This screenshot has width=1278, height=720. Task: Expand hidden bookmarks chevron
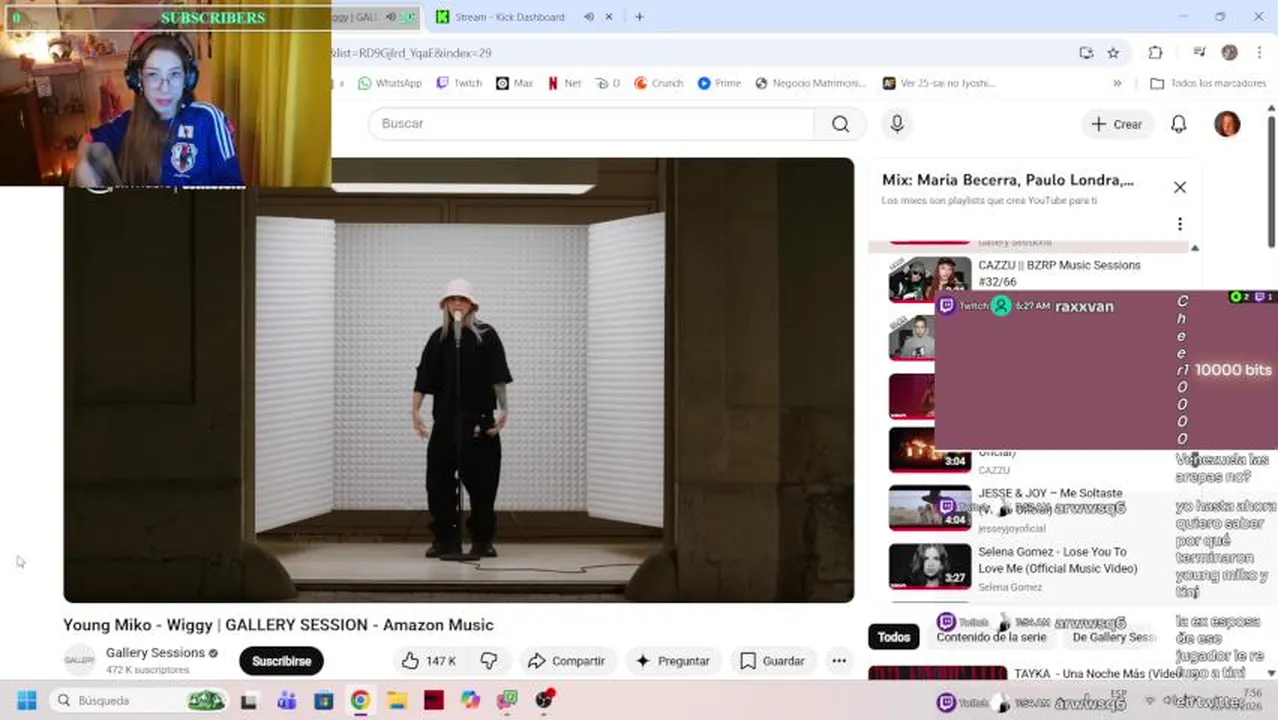pos(1117,83)
